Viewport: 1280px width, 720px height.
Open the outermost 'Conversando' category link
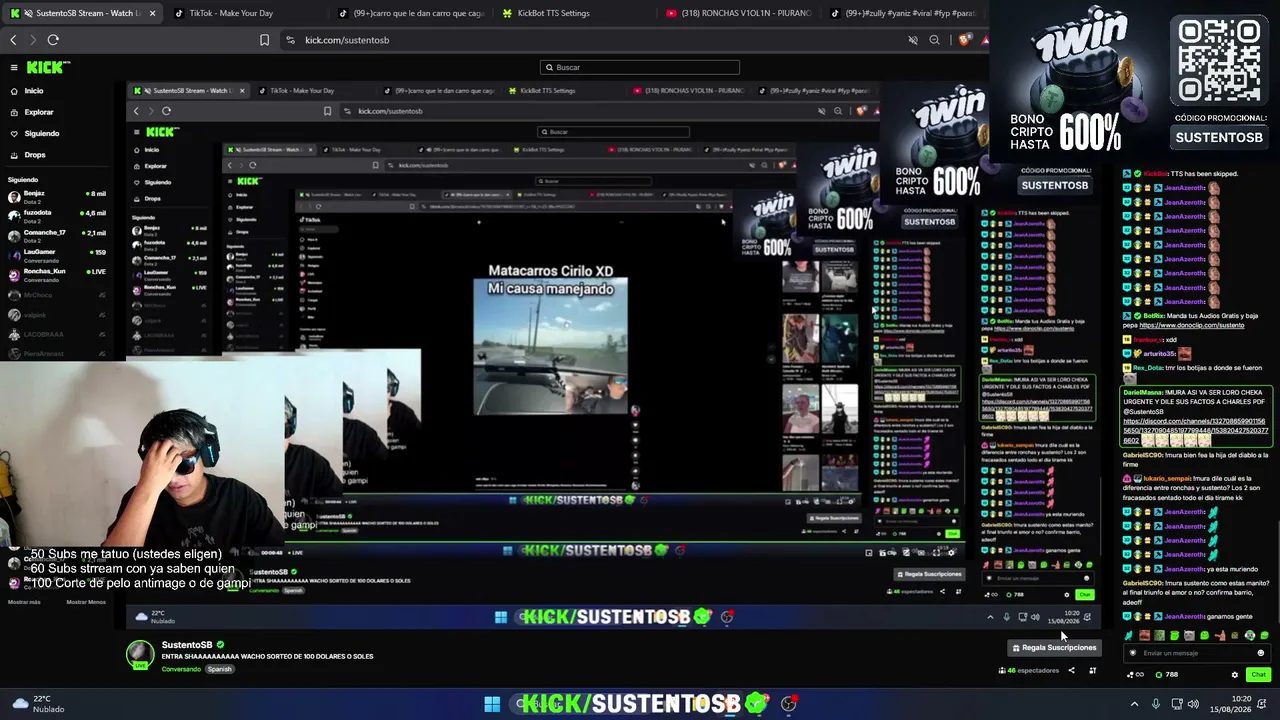point(181,669)
